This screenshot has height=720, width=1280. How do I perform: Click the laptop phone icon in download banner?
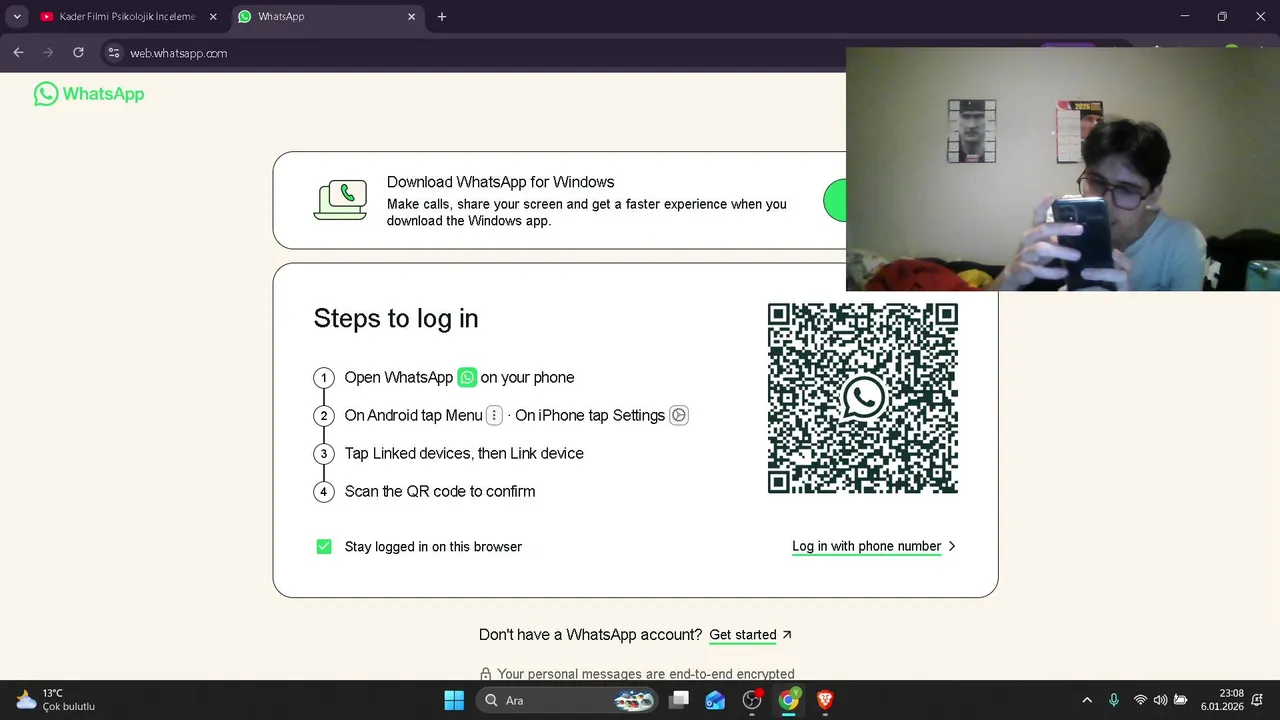(340, 200)
